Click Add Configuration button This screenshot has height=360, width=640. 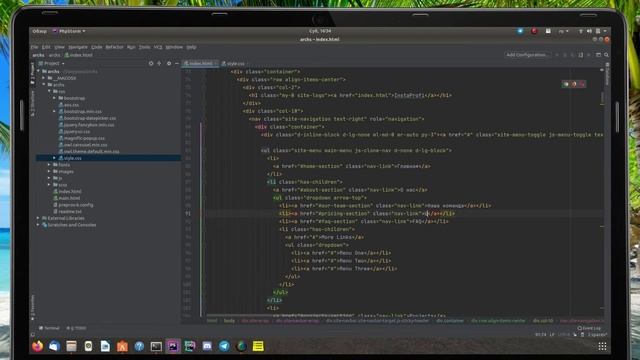pos(527,55)
